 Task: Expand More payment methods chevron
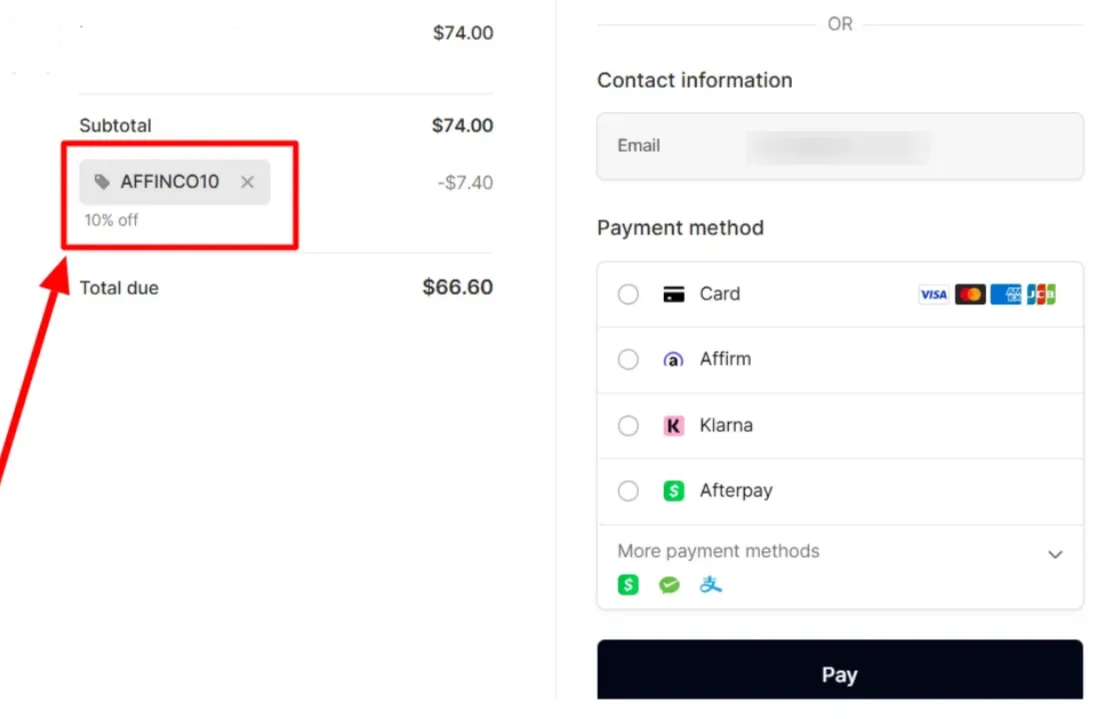(x=1055, y=554)
